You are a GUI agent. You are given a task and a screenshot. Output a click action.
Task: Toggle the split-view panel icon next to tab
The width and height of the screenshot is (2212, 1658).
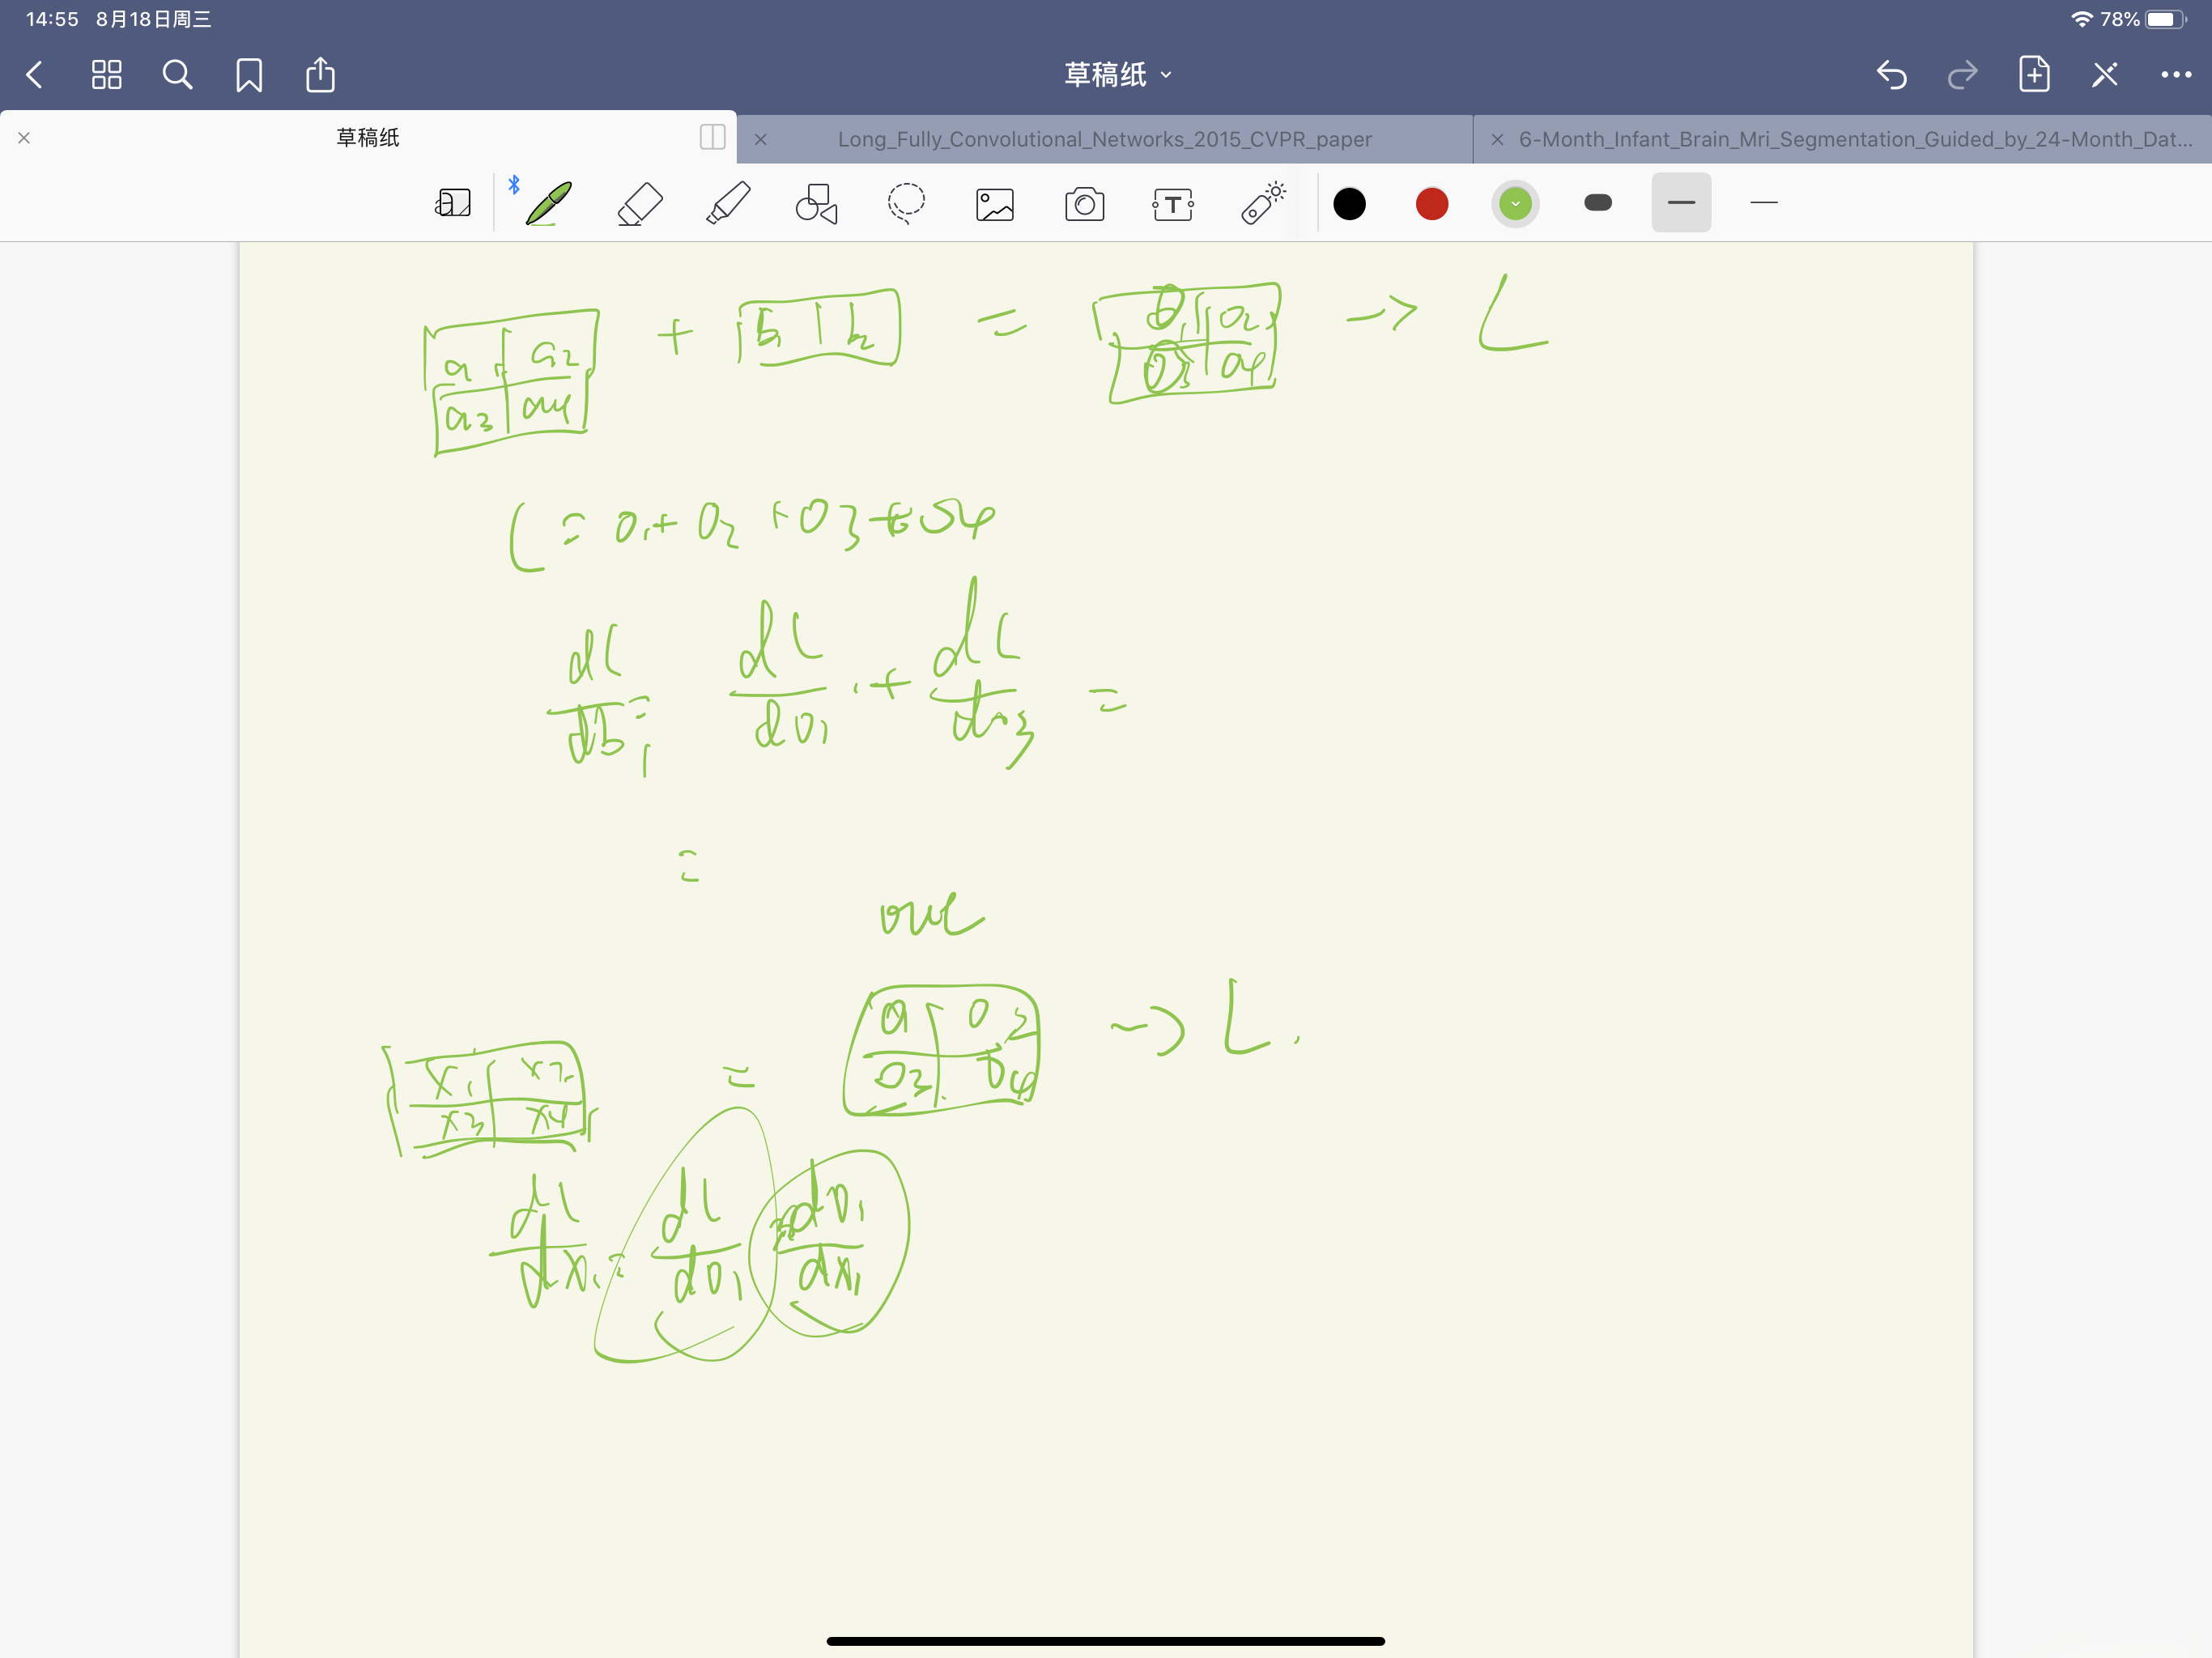point(712,138)
